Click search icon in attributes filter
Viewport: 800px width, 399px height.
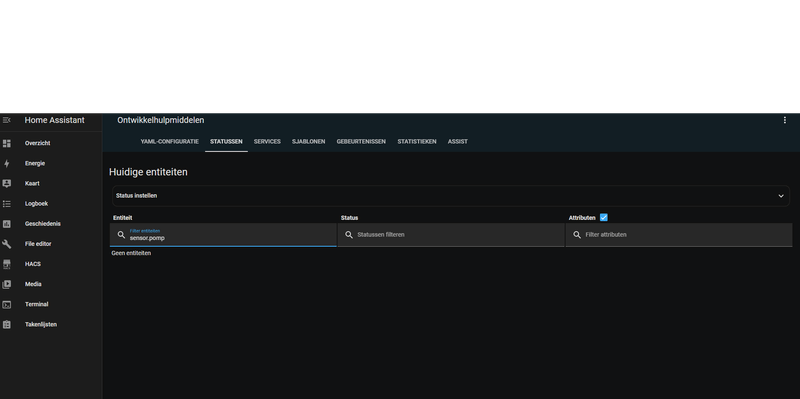point(577,235)
